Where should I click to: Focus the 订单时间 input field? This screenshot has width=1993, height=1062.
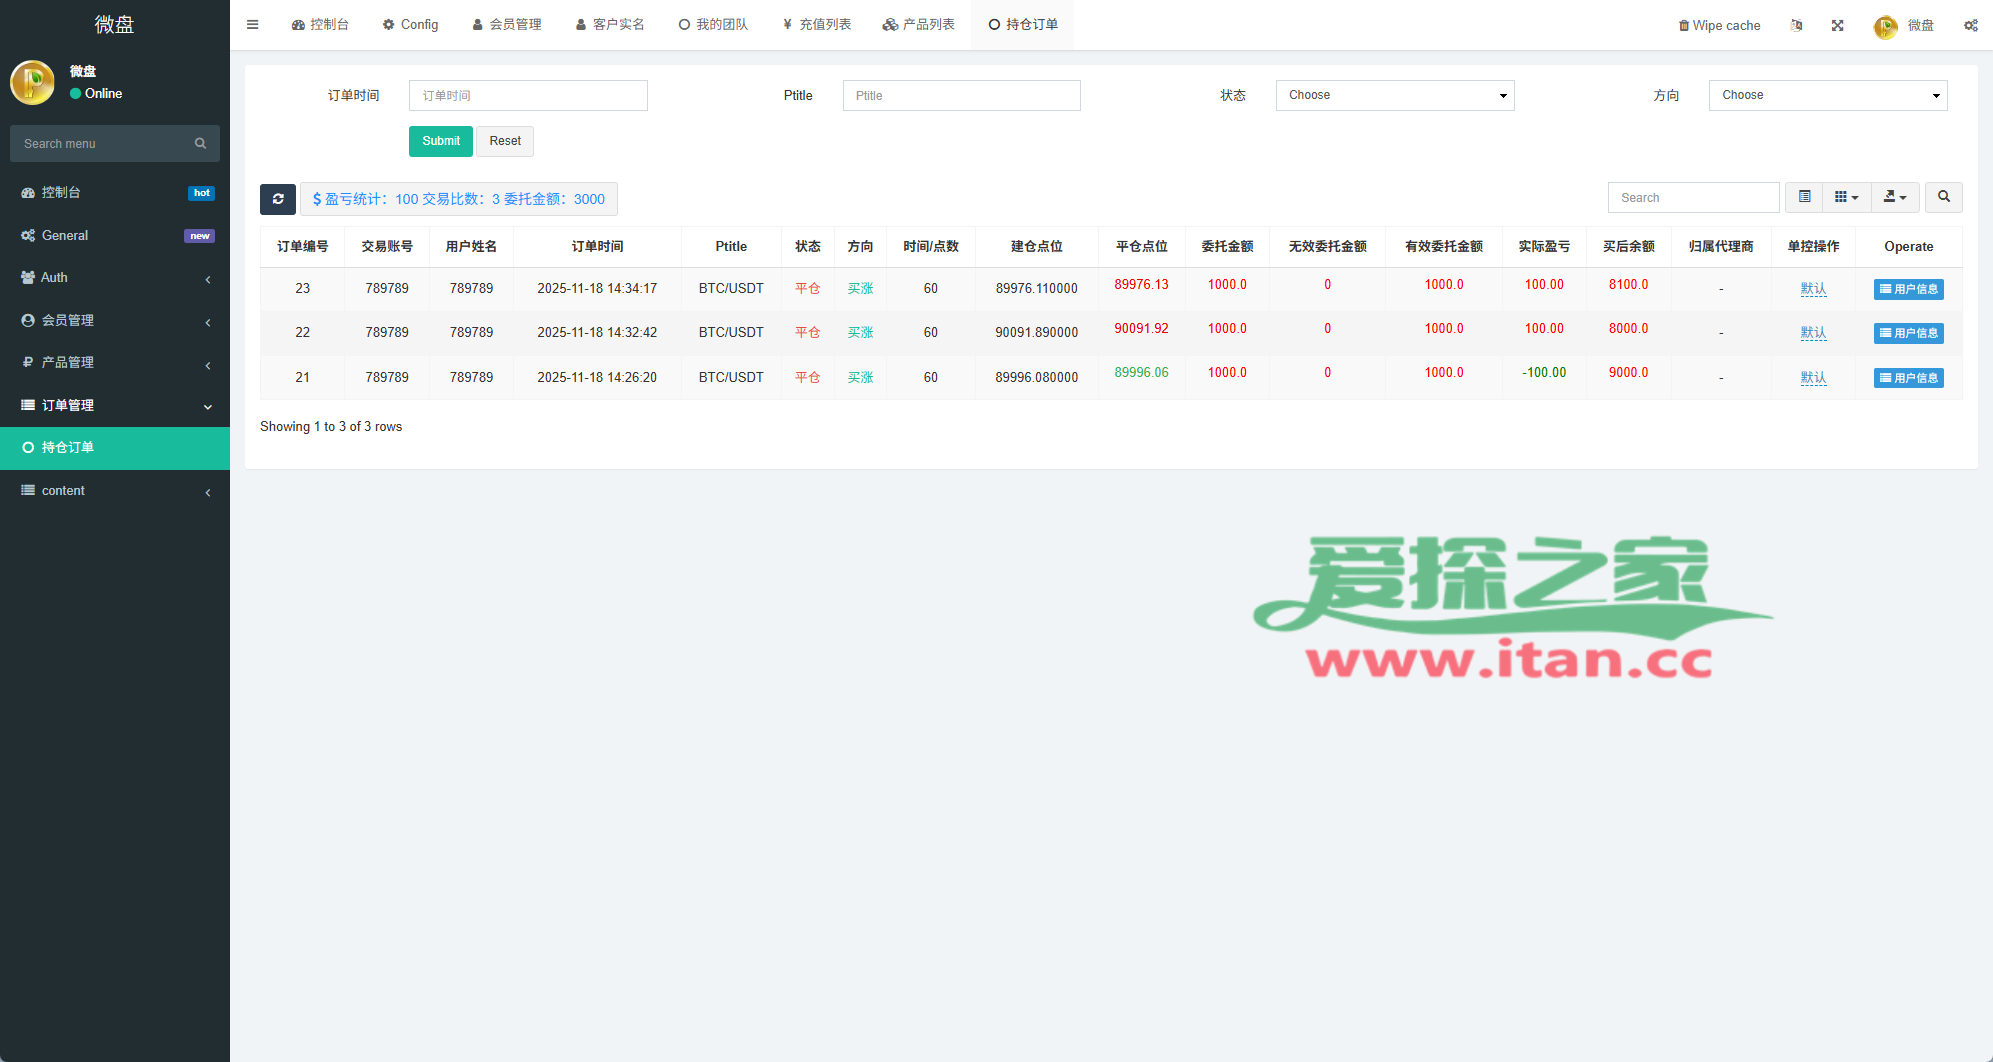[528, 95]
